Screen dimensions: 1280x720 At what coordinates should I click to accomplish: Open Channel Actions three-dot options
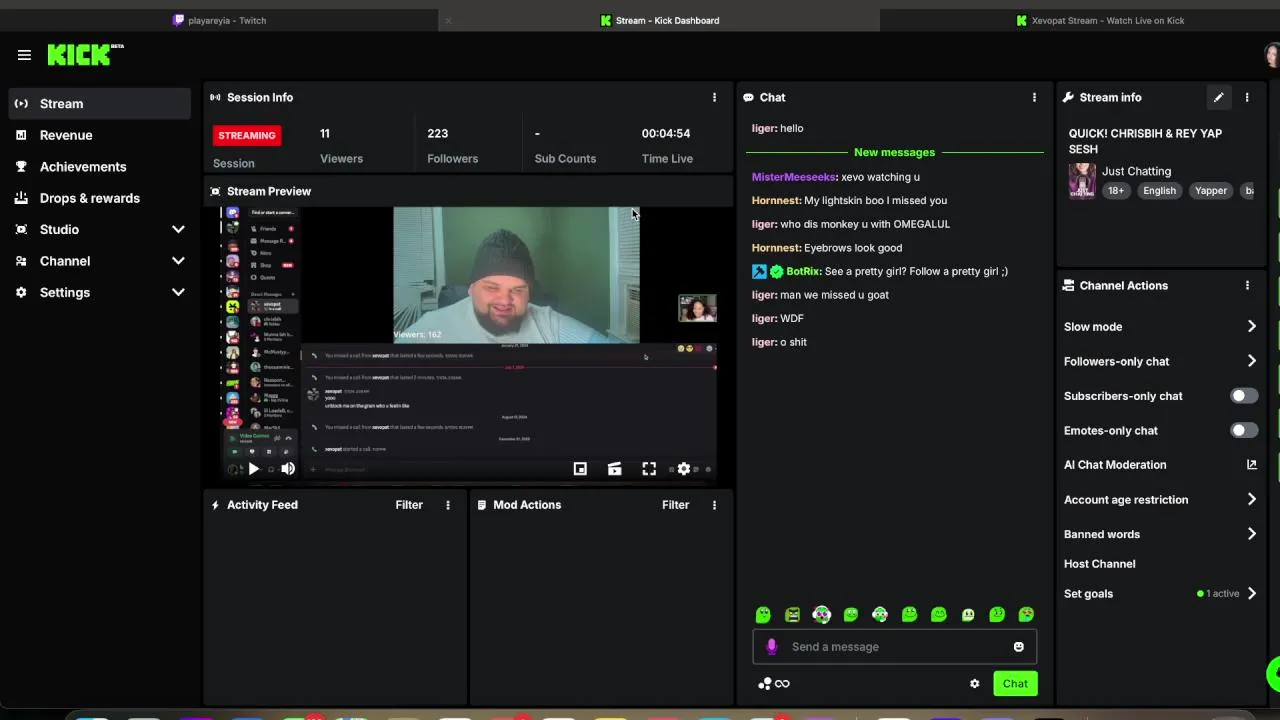1247,285
